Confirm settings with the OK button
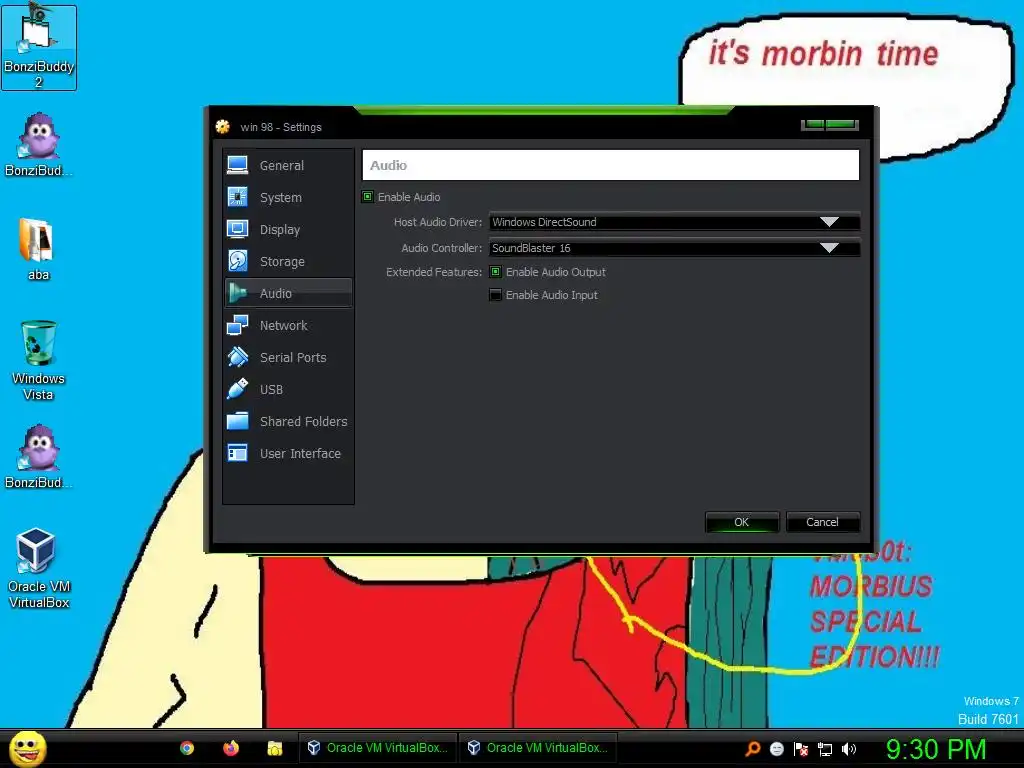1024x768 pixels. tap(742, 522)
